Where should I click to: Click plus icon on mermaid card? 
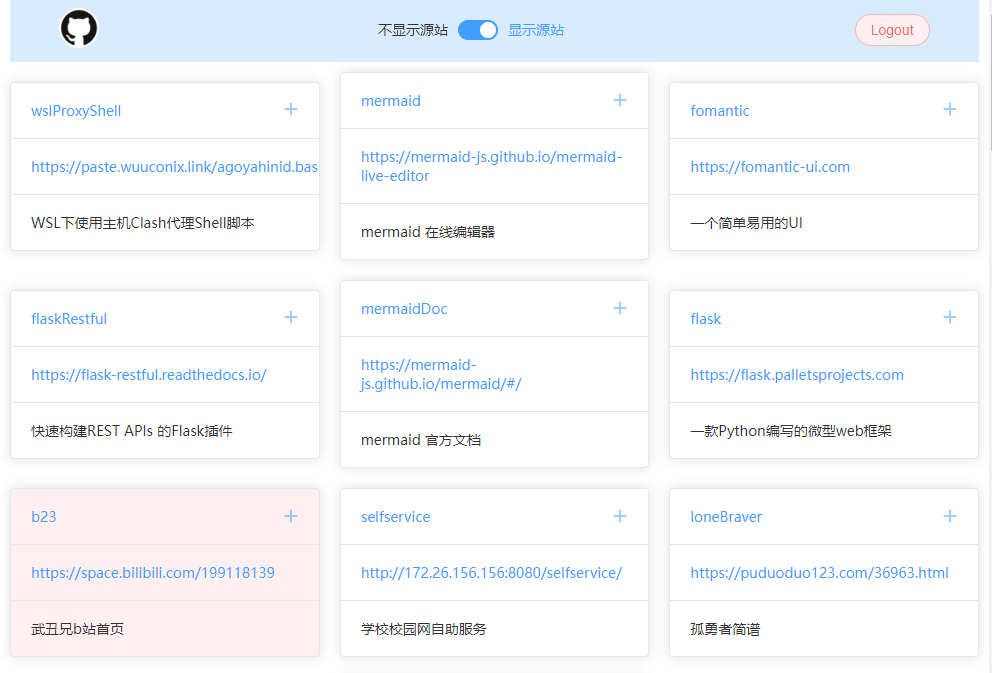point(620,100)
